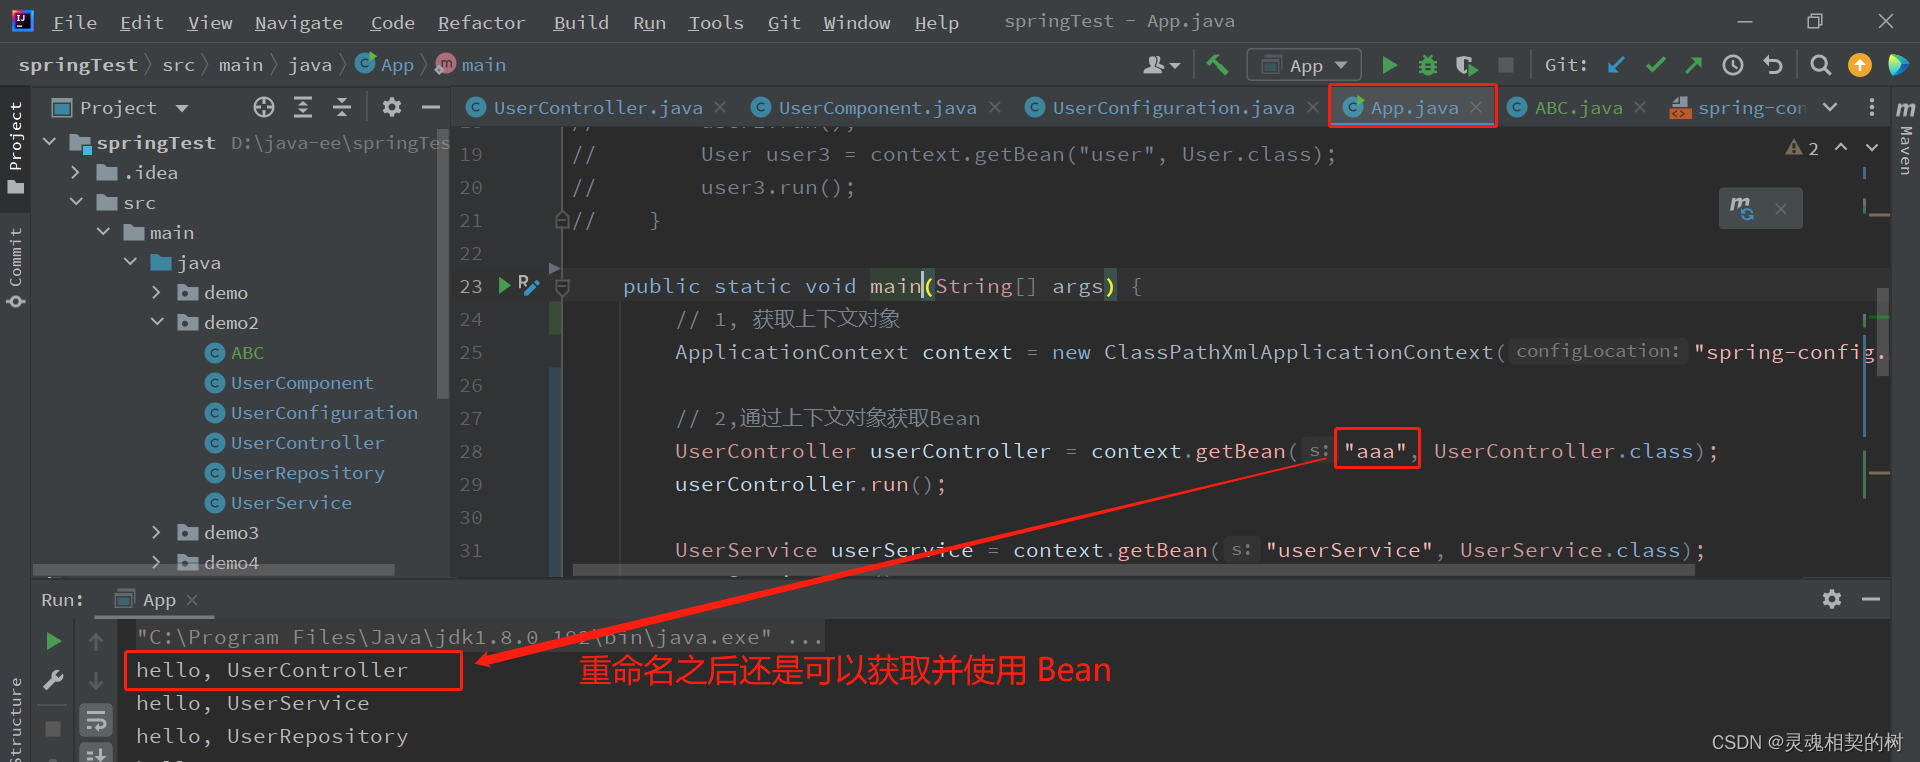Image resolution: width=1920 pixels, height=762 pixels.
Task: Open the user account icon dropdown
Action: click(1161, 65)
